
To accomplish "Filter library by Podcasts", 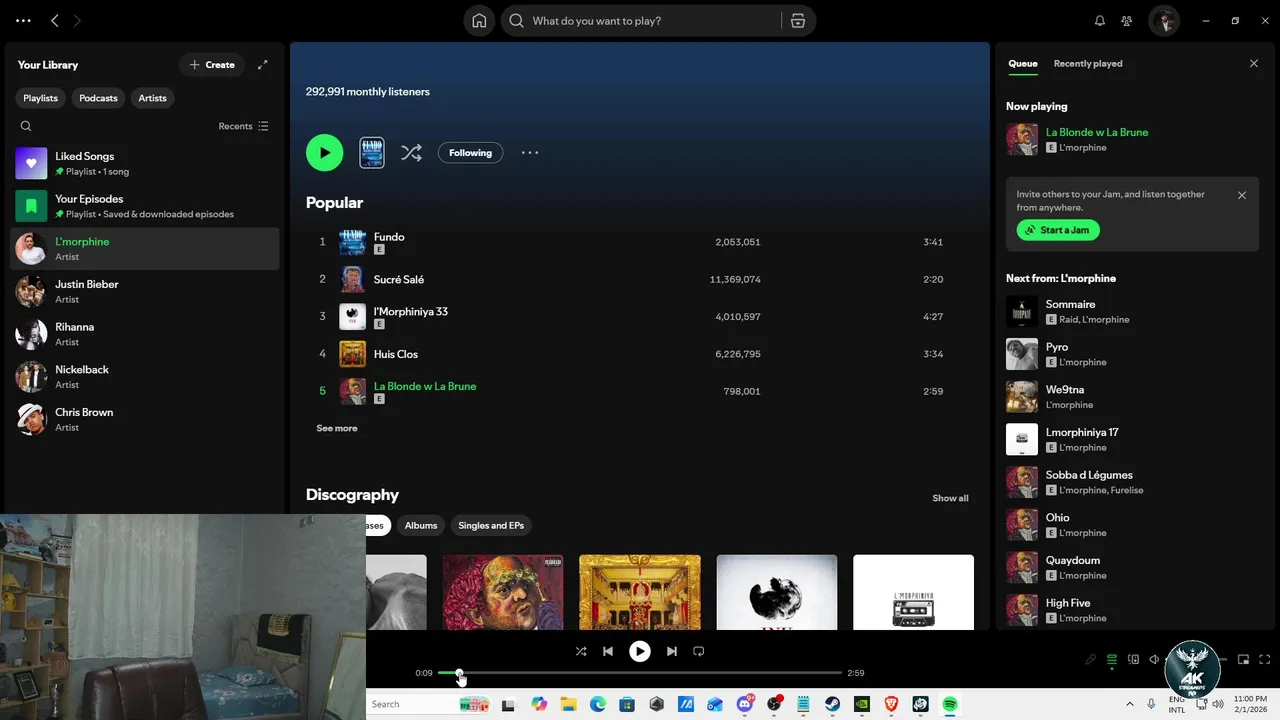I will pyautogui.click(x=98, y=98).
